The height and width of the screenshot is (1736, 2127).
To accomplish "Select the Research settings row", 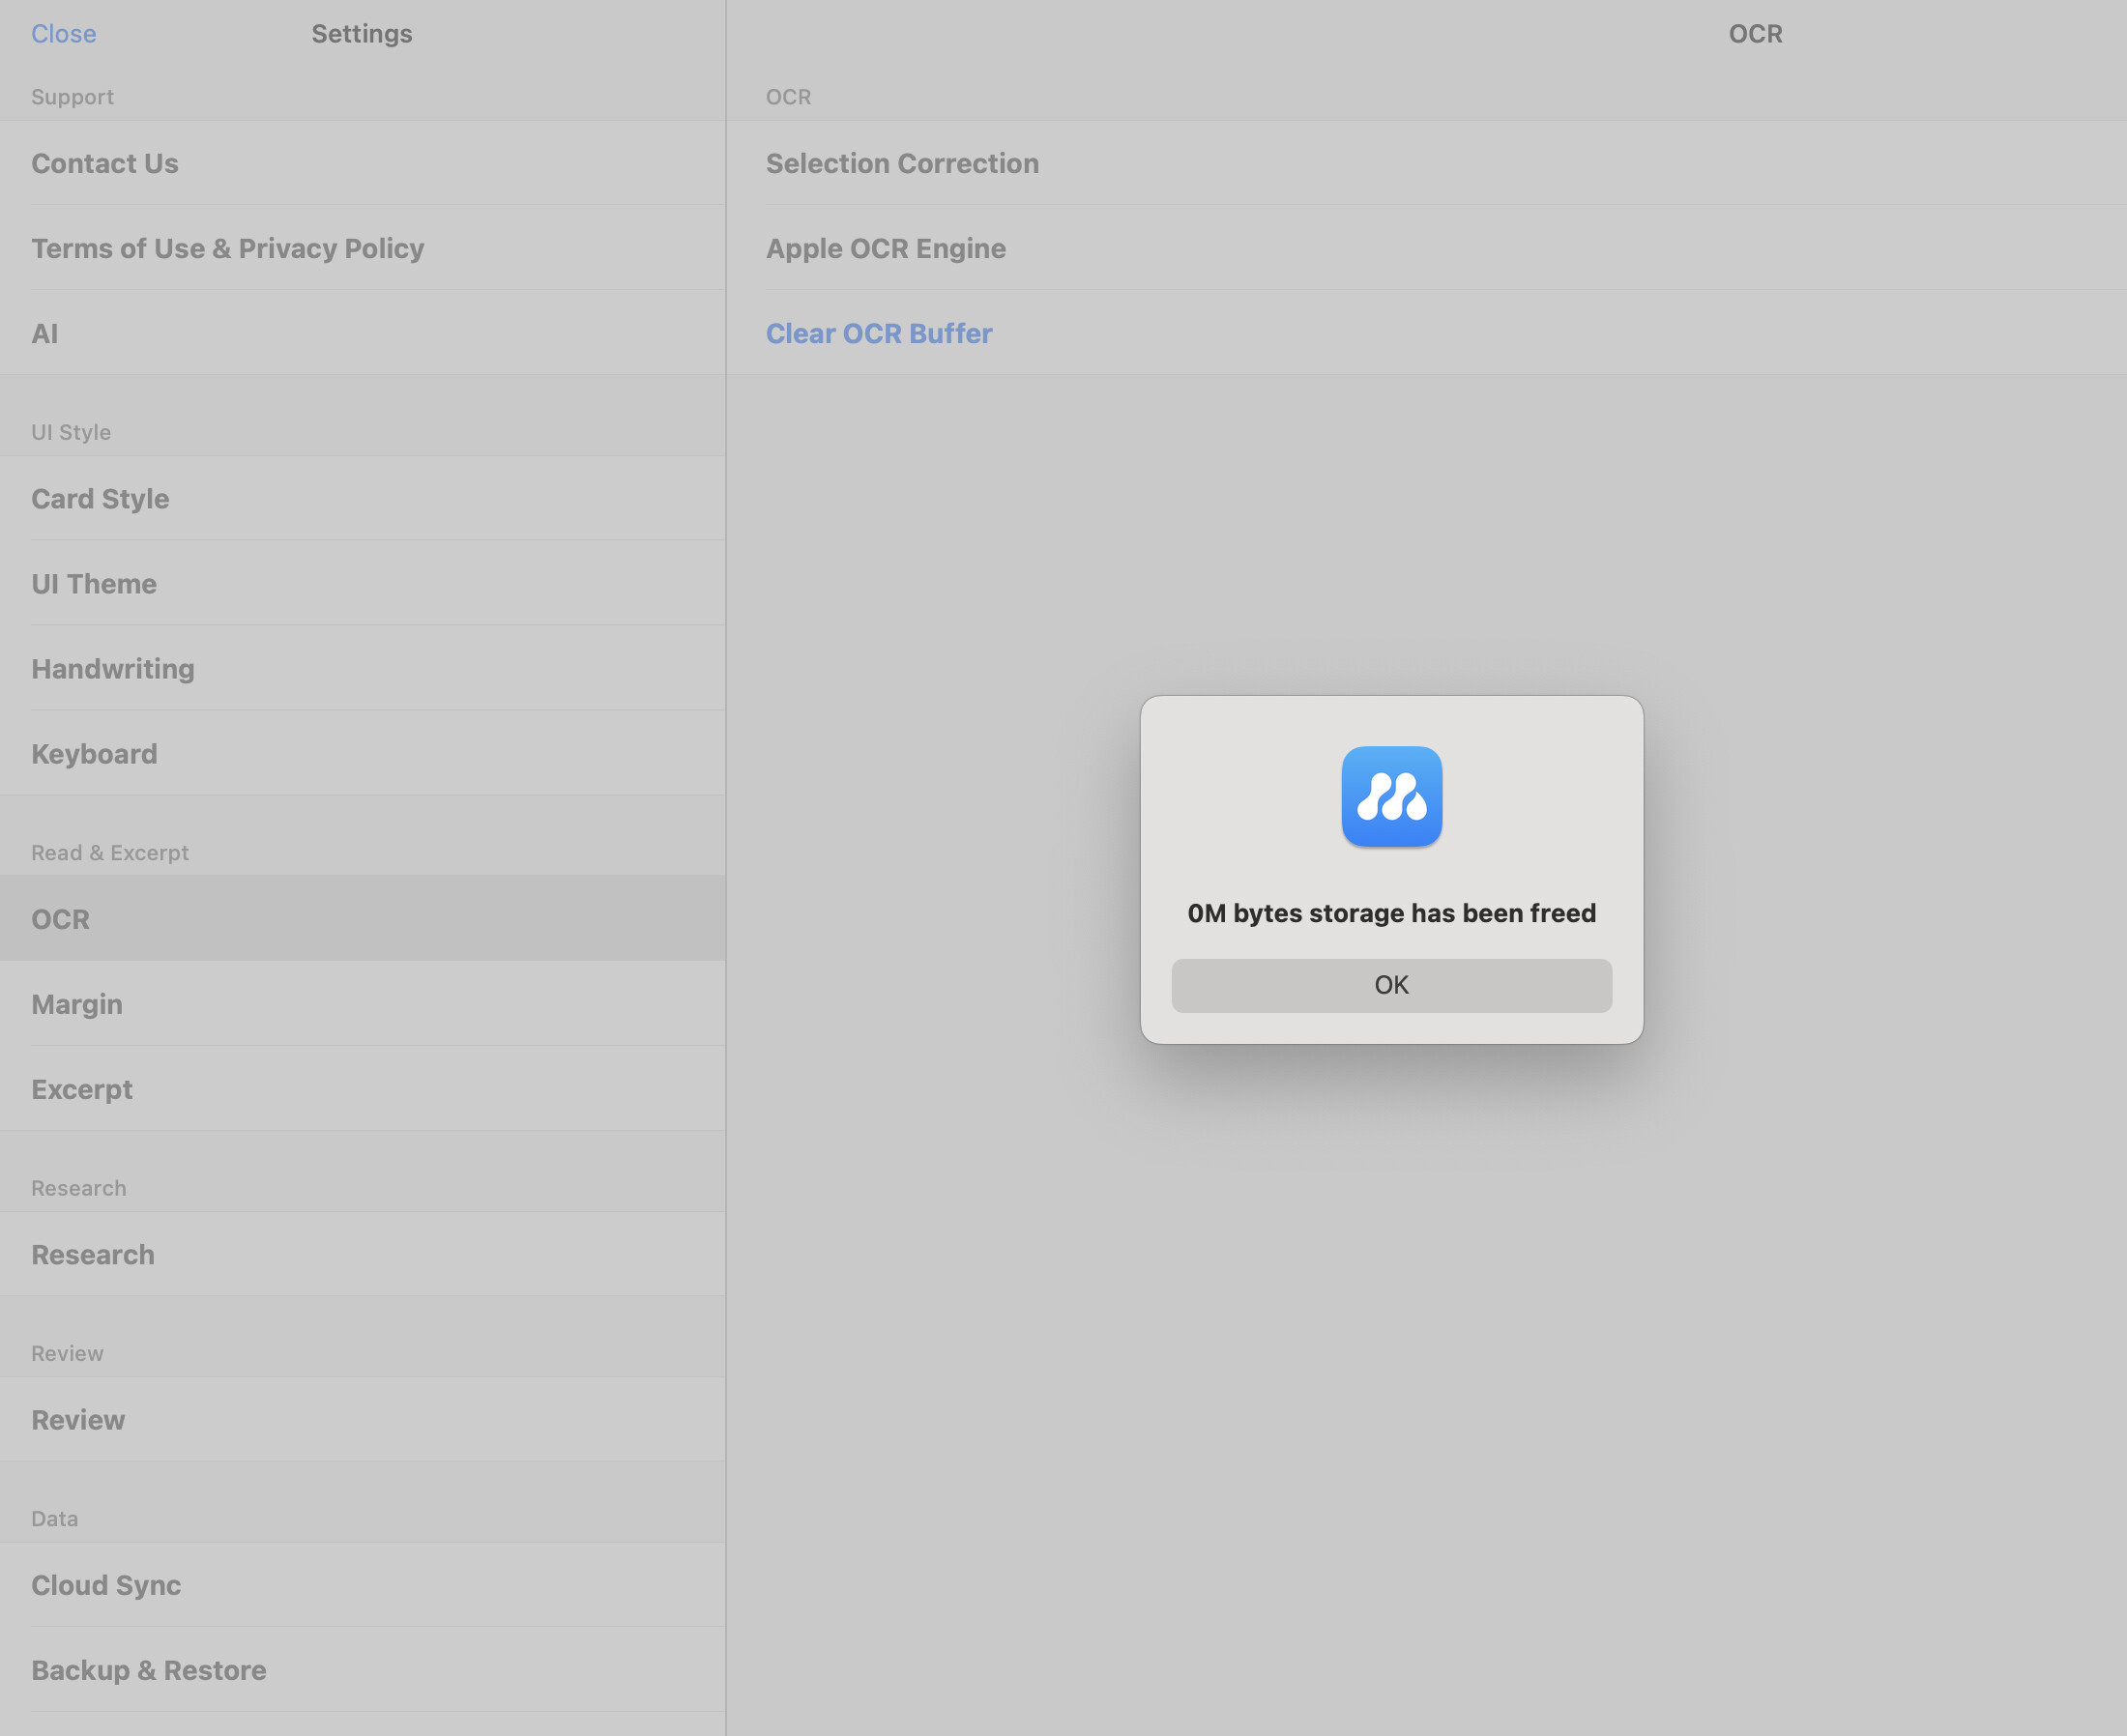I will 93,1254.
